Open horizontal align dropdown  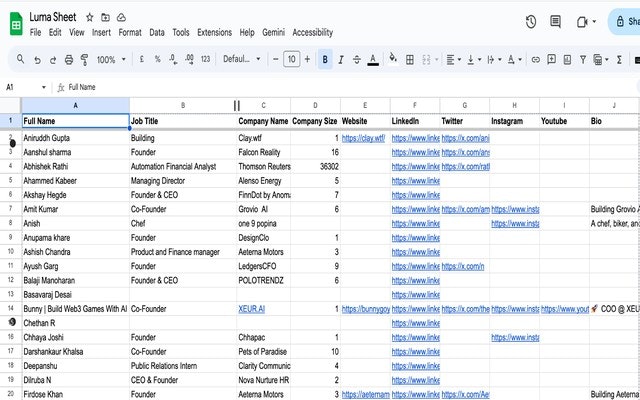453,60
